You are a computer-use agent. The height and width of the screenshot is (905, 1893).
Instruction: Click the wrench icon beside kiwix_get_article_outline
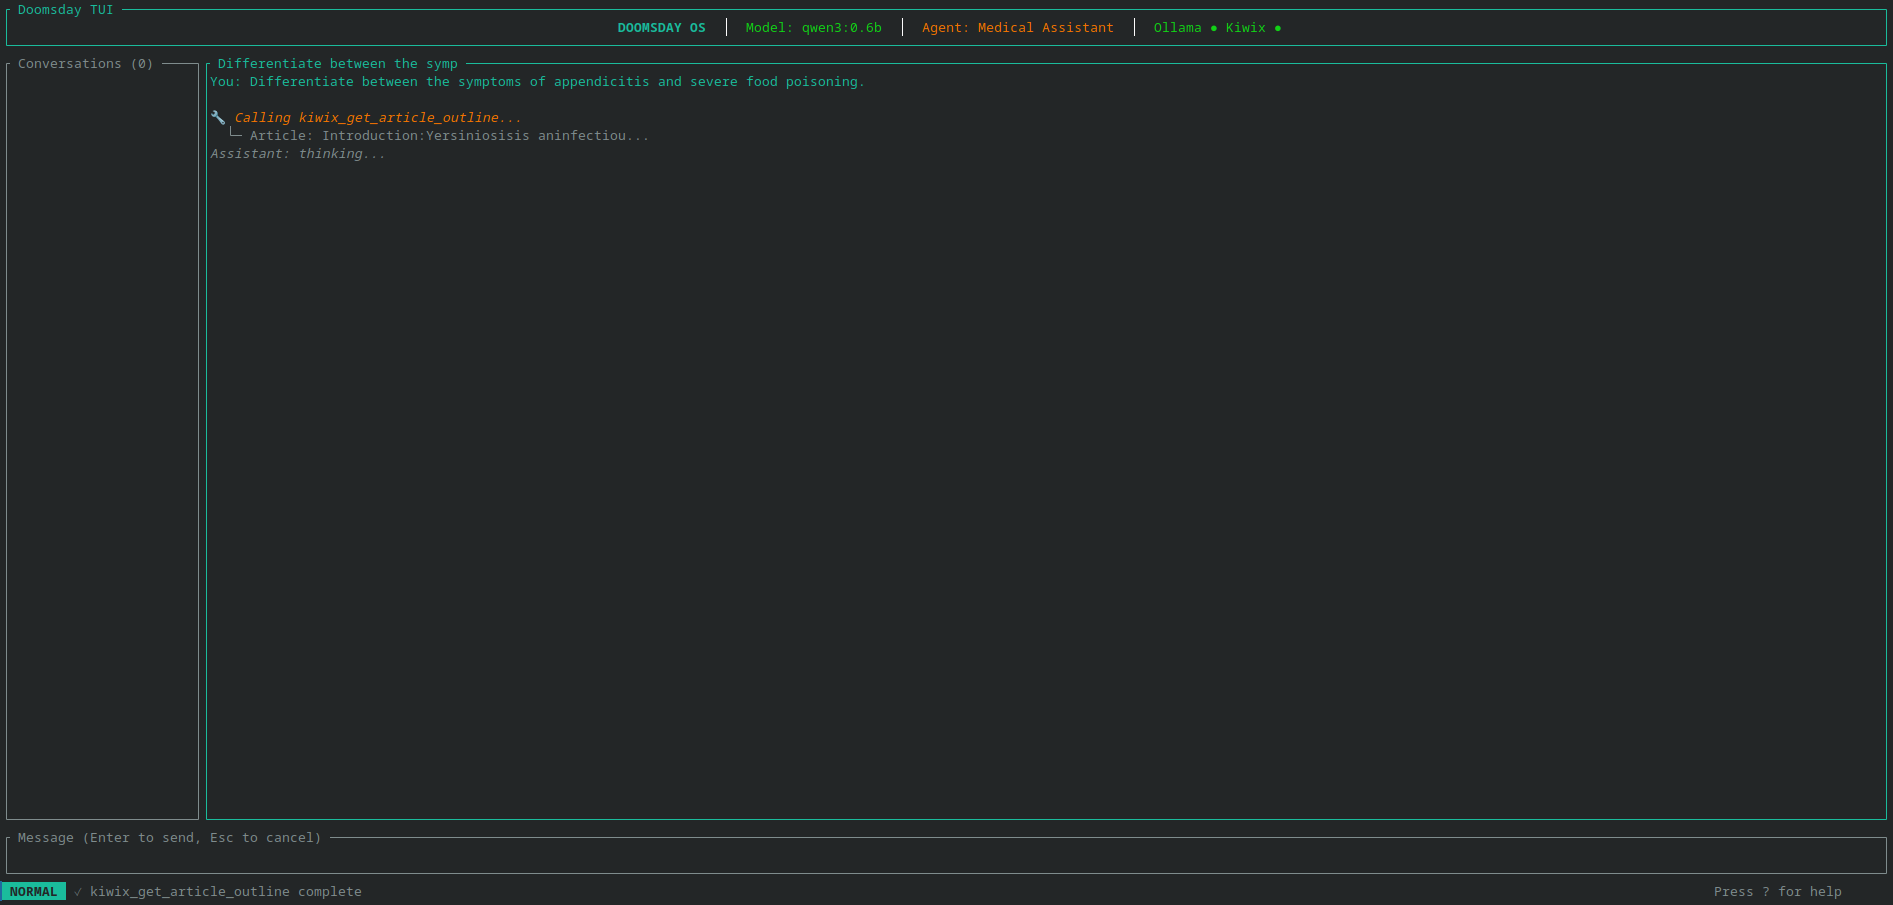218,117
